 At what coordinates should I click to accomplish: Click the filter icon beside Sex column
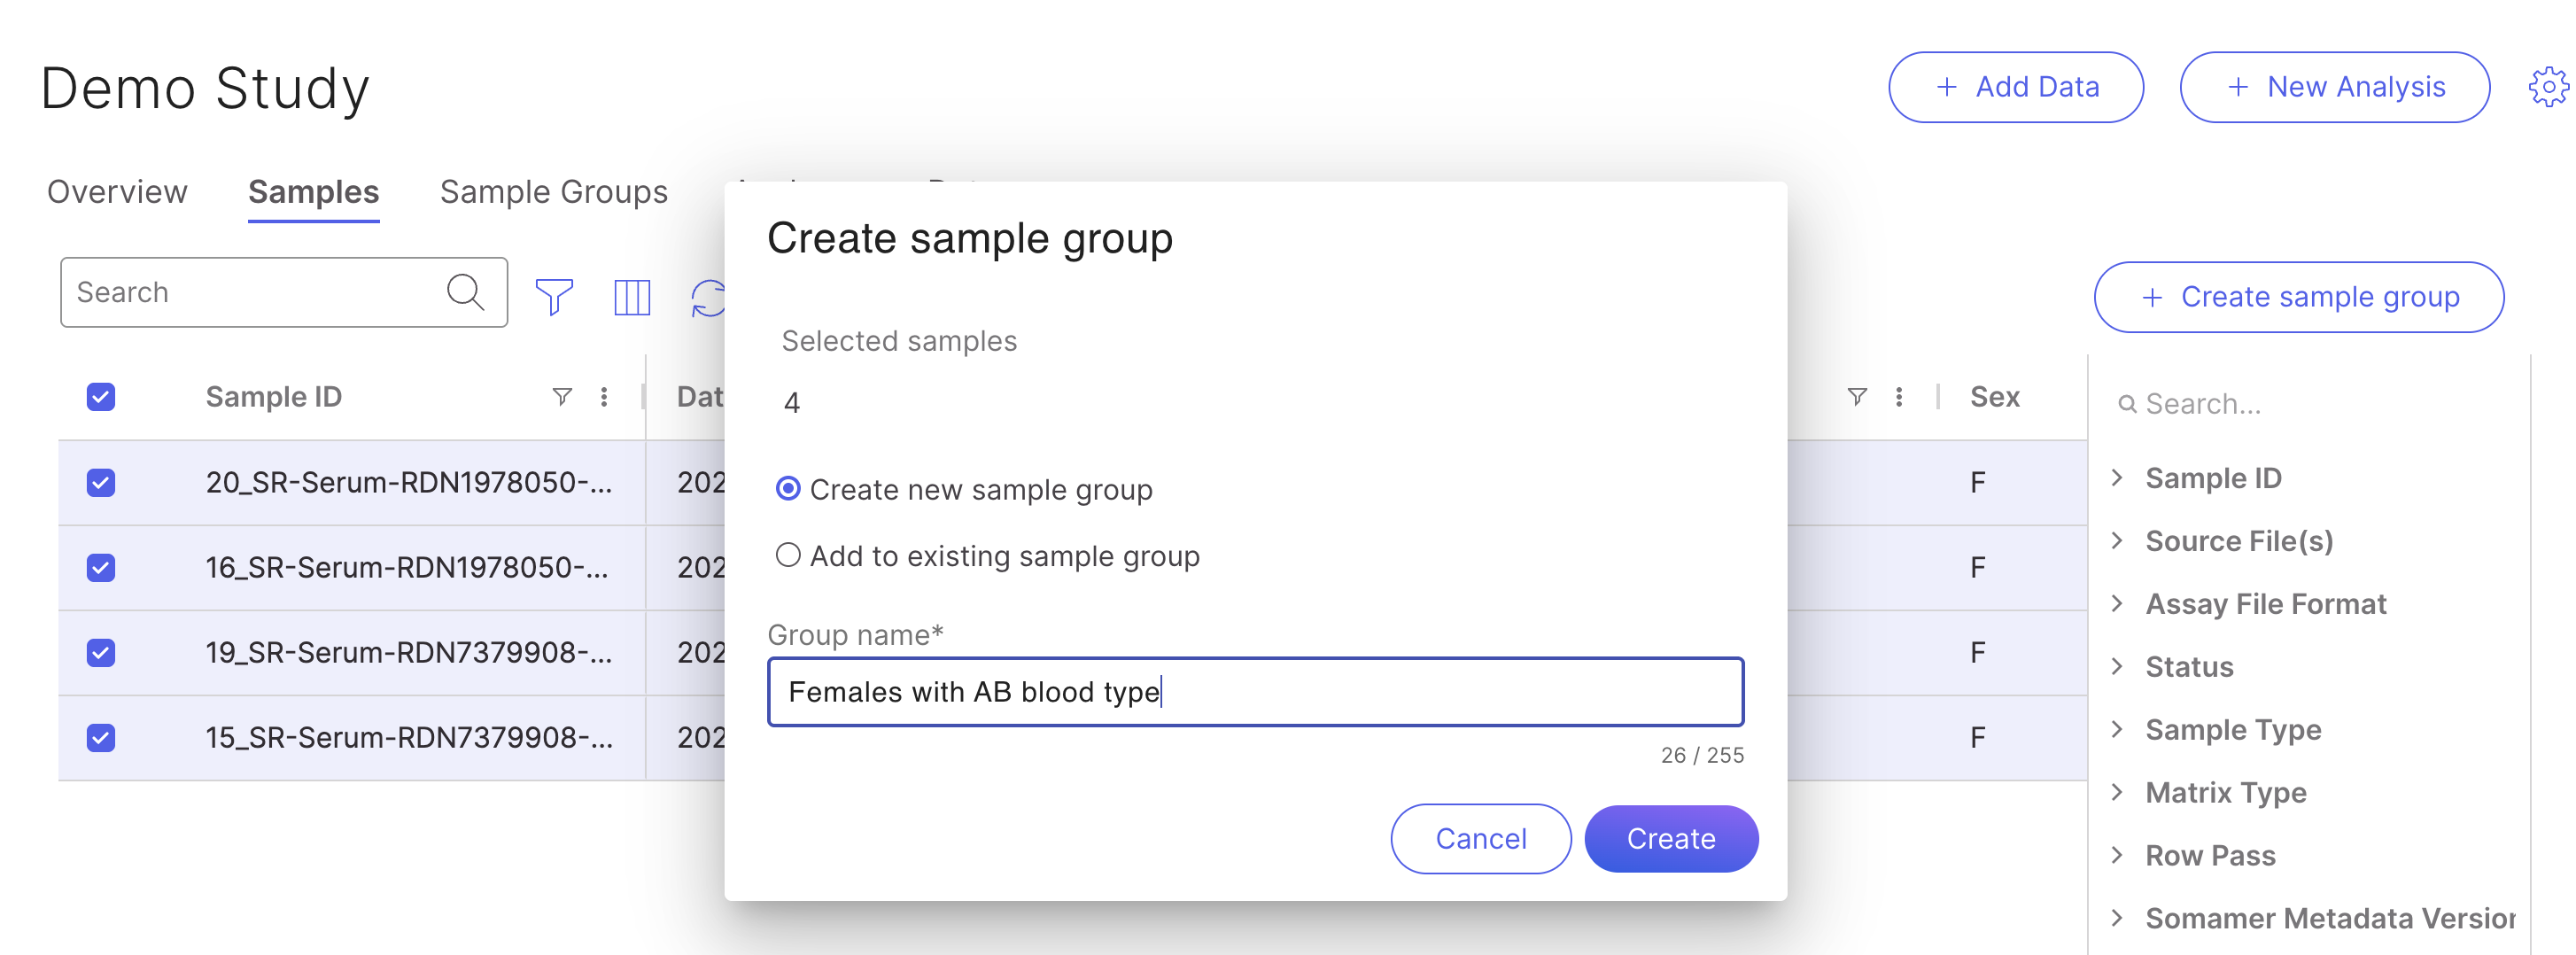click(1856, 397)
